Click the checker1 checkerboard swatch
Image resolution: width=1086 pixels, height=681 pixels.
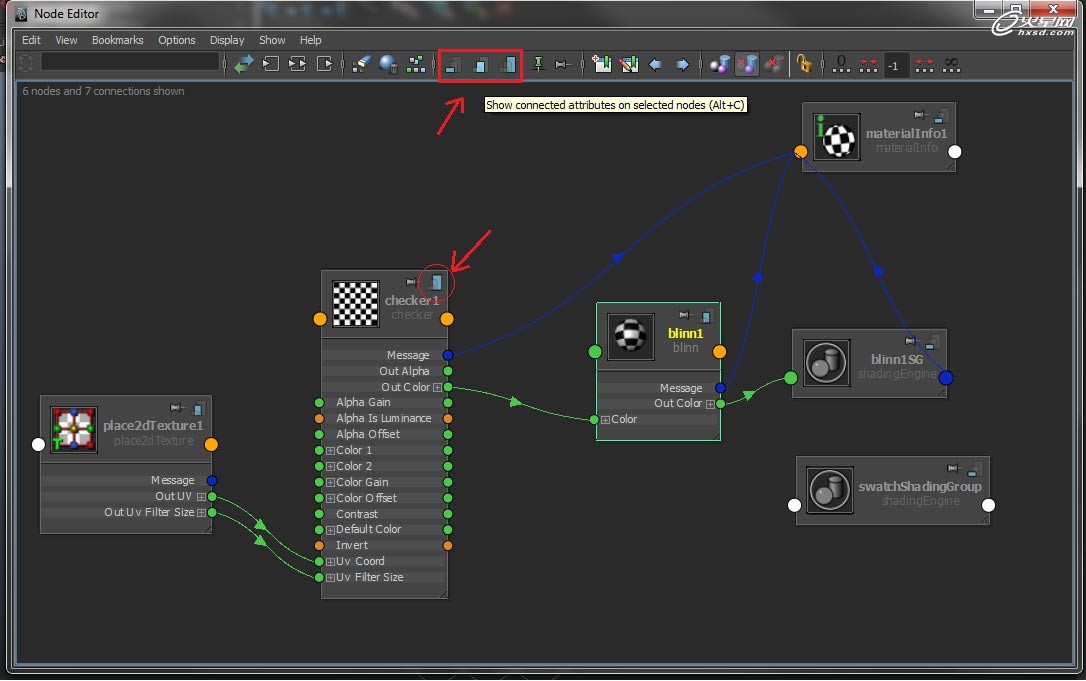355,304
